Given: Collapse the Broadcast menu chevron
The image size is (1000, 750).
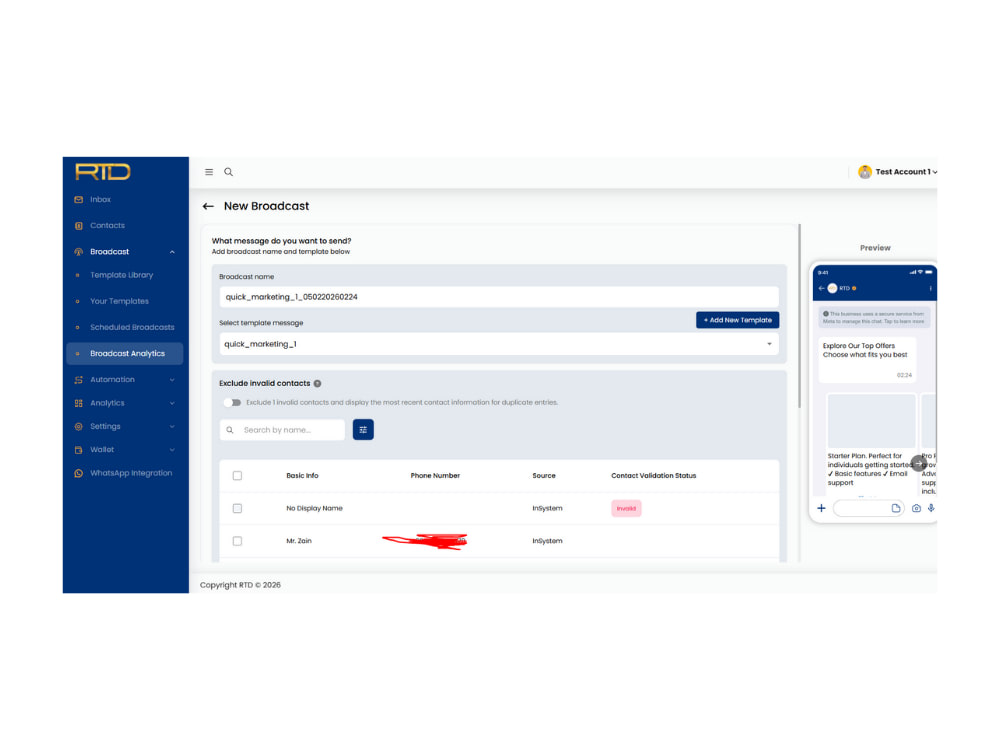Looking at the screenshot, I should 172,253.
